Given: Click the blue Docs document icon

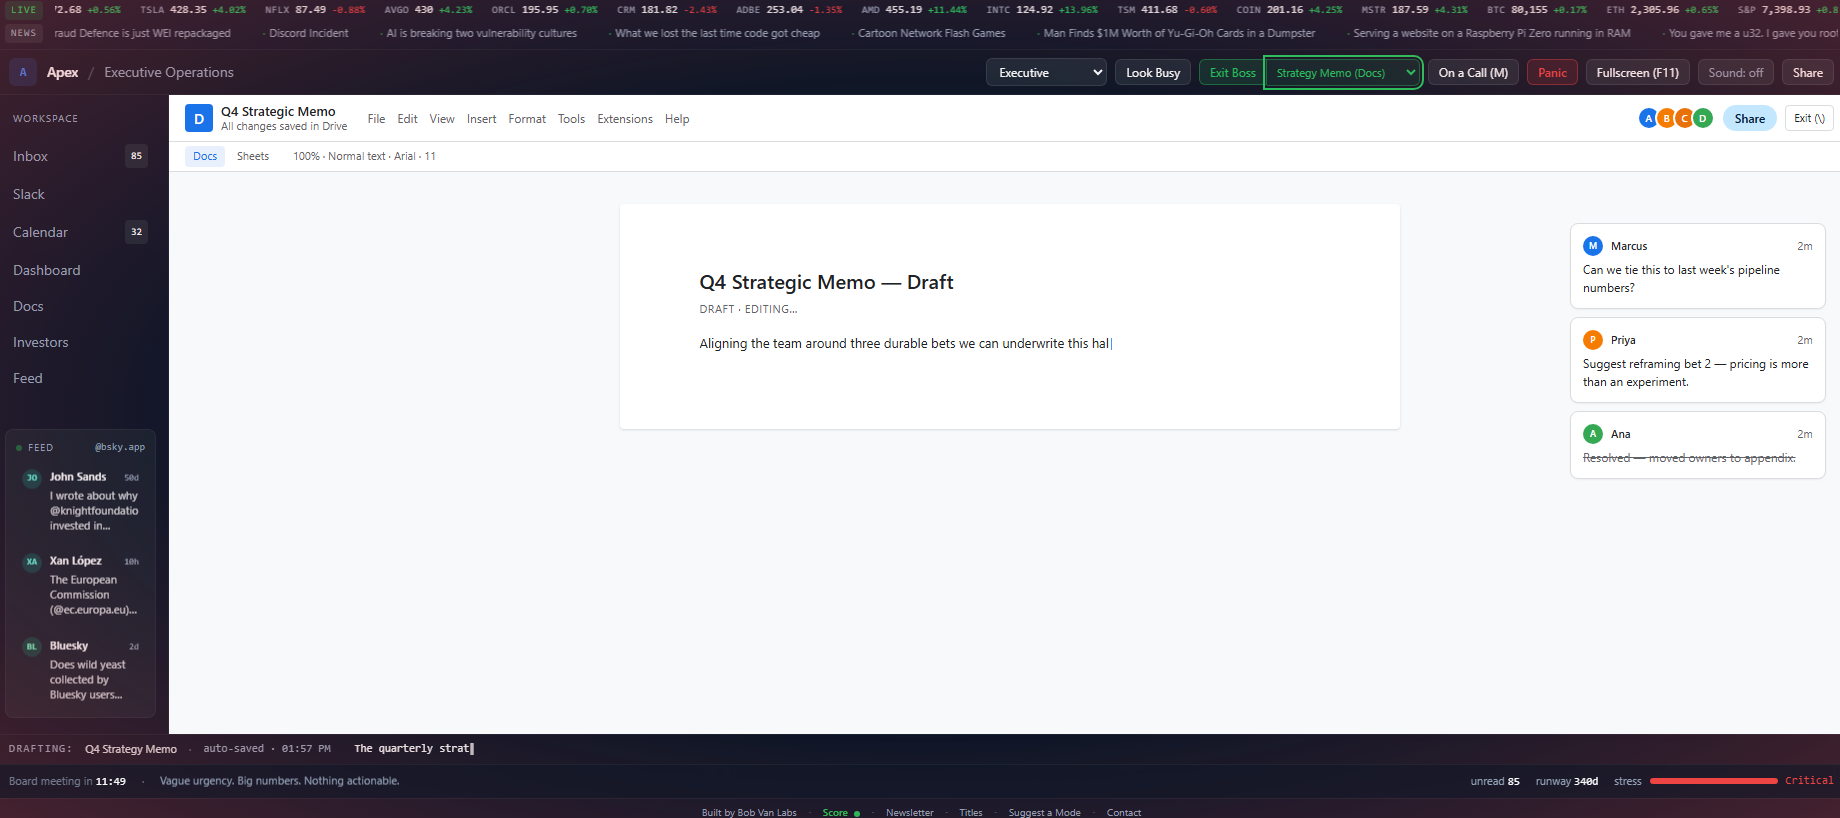Looking at the screenshot, I should (199, 119).
